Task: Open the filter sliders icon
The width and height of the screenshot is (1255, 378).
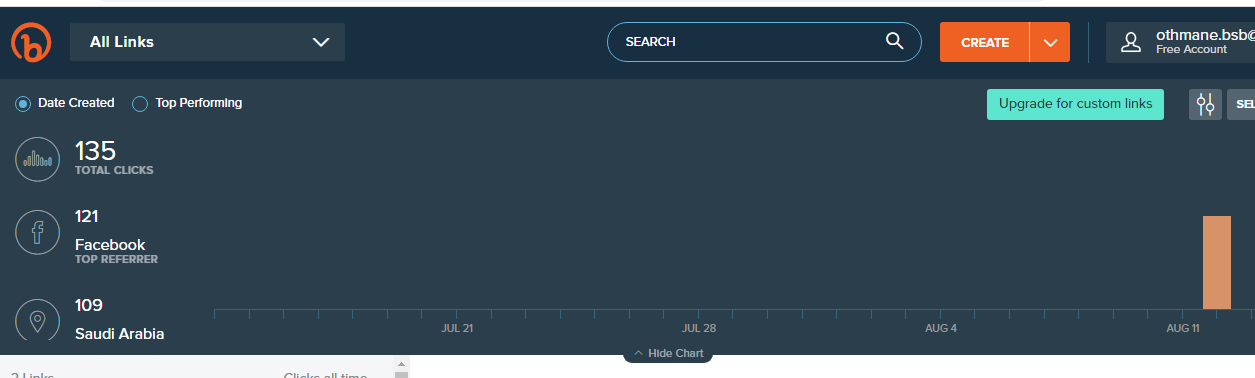Action: tap(1205, 104)
